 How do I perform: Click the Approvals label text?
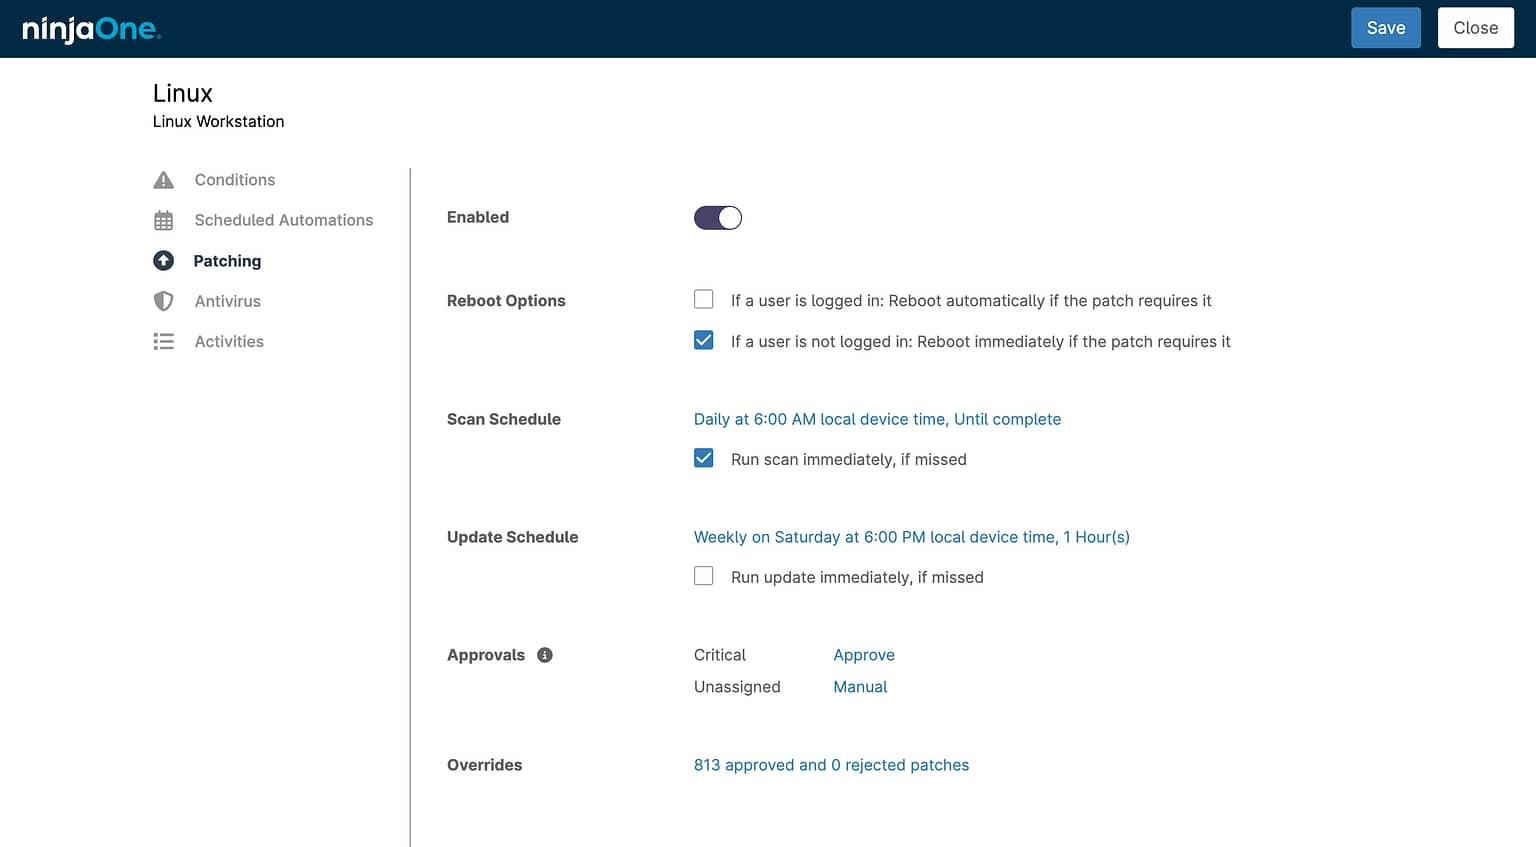pyautogui.click(x=486, y=655)
